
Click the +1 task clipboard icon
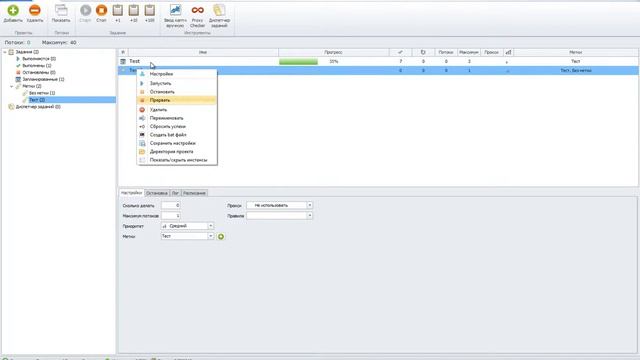118,10
